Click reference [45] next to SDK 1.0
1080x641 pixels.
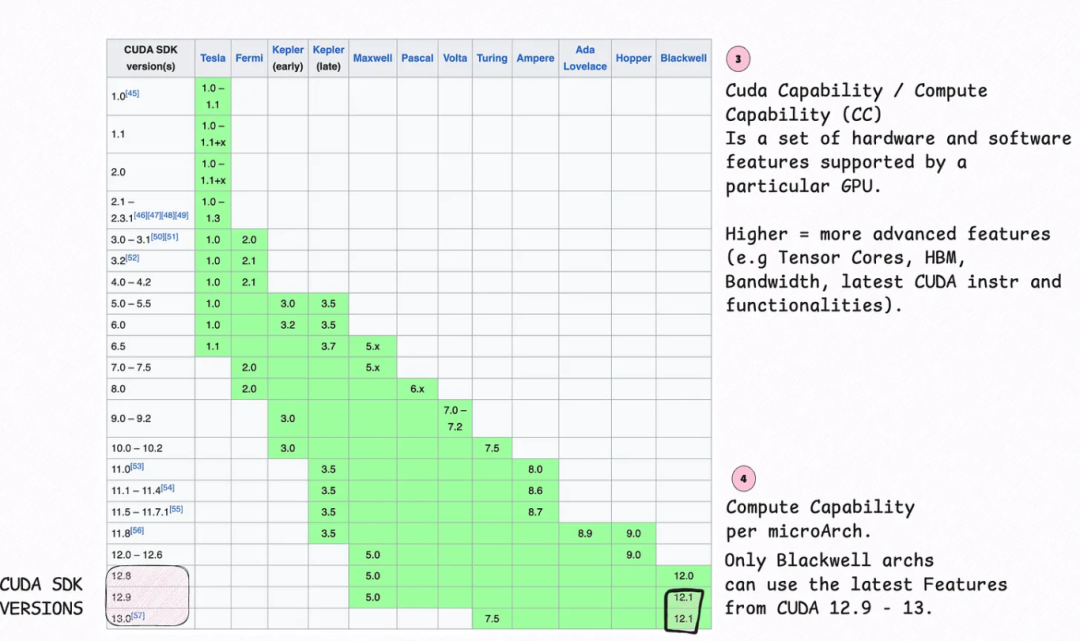click(x=132, y=93)
